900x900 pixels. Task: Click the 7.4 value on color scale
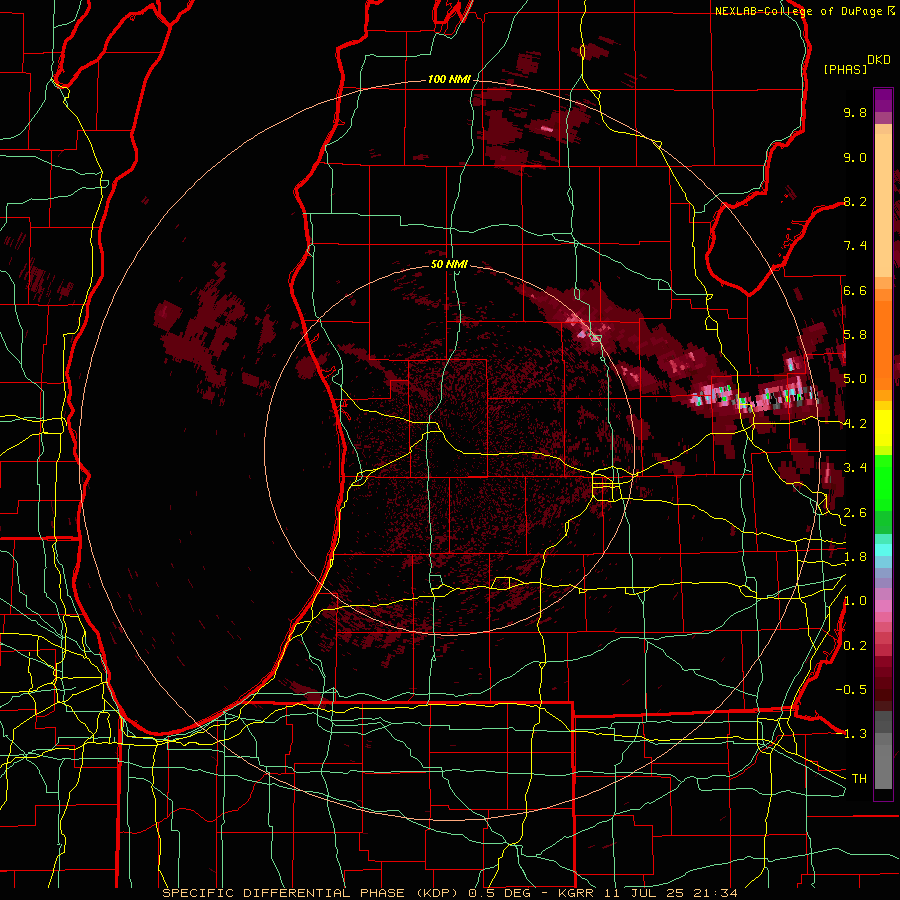pyautogui.click(x=855, y=246)
